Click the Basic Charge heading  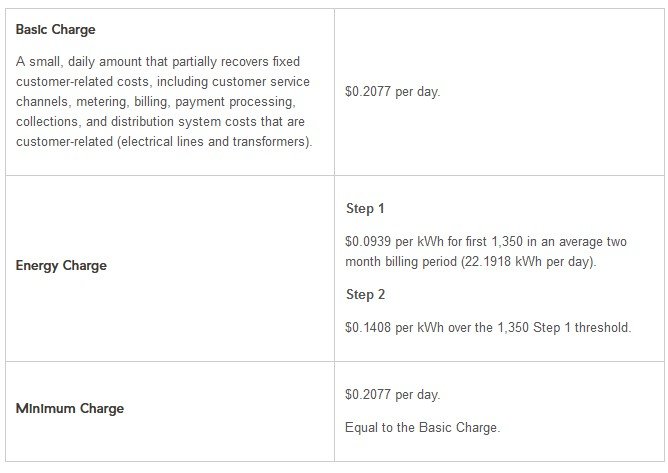pos(55,29)
